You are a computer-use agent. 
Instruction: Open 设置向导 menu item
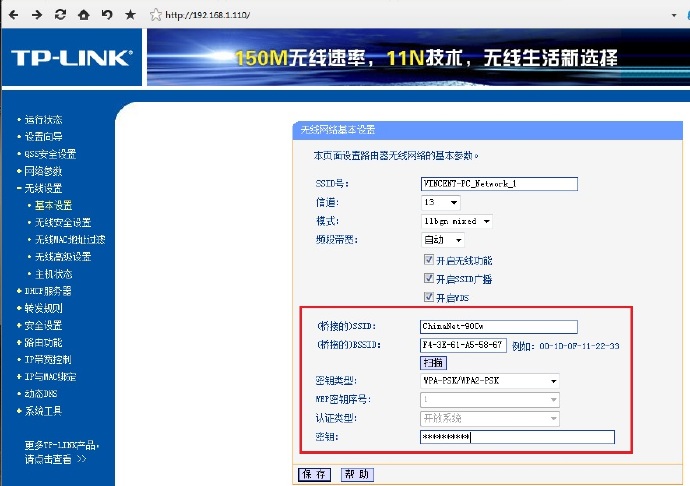coord(43,136)
